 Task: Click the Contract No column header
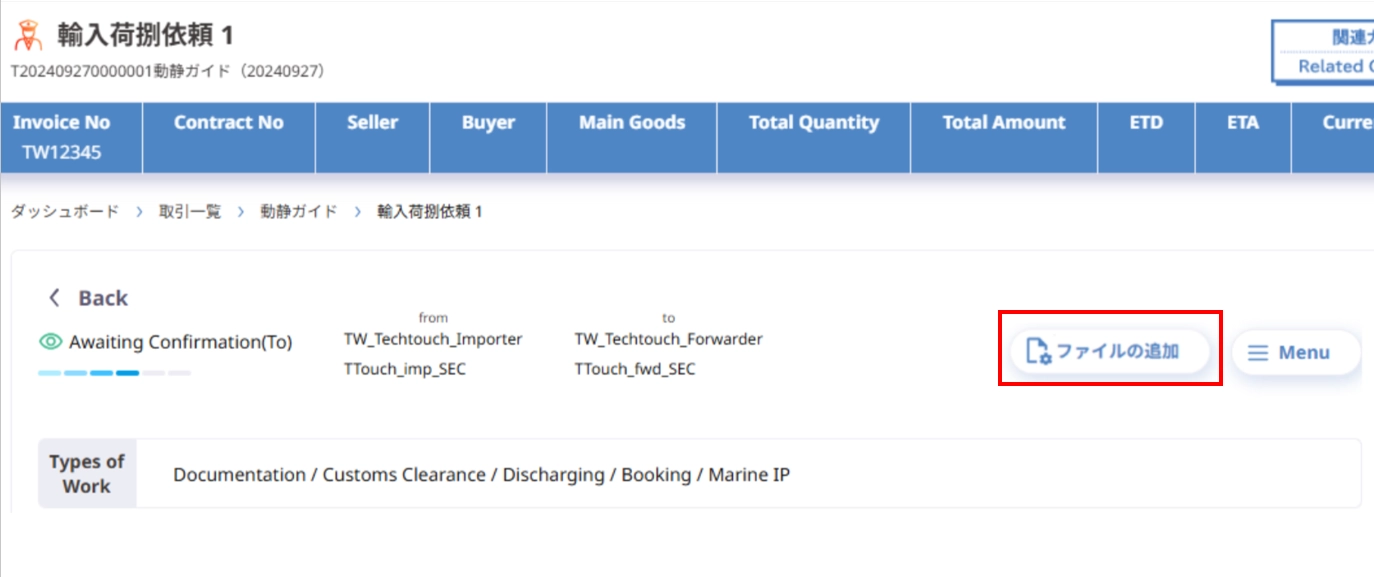pyautogui.click(x=229, y=138)
